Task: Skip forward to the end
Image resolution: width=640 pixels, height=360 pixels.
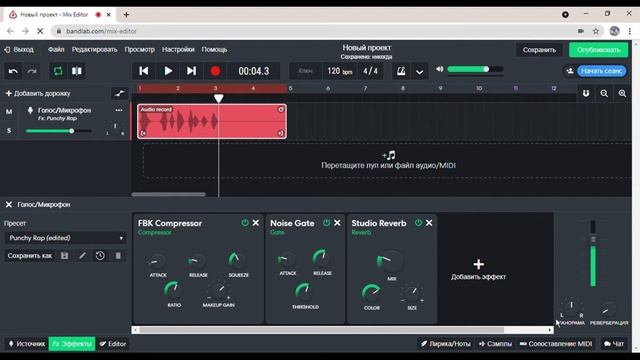Action: (x=191, y=71)
